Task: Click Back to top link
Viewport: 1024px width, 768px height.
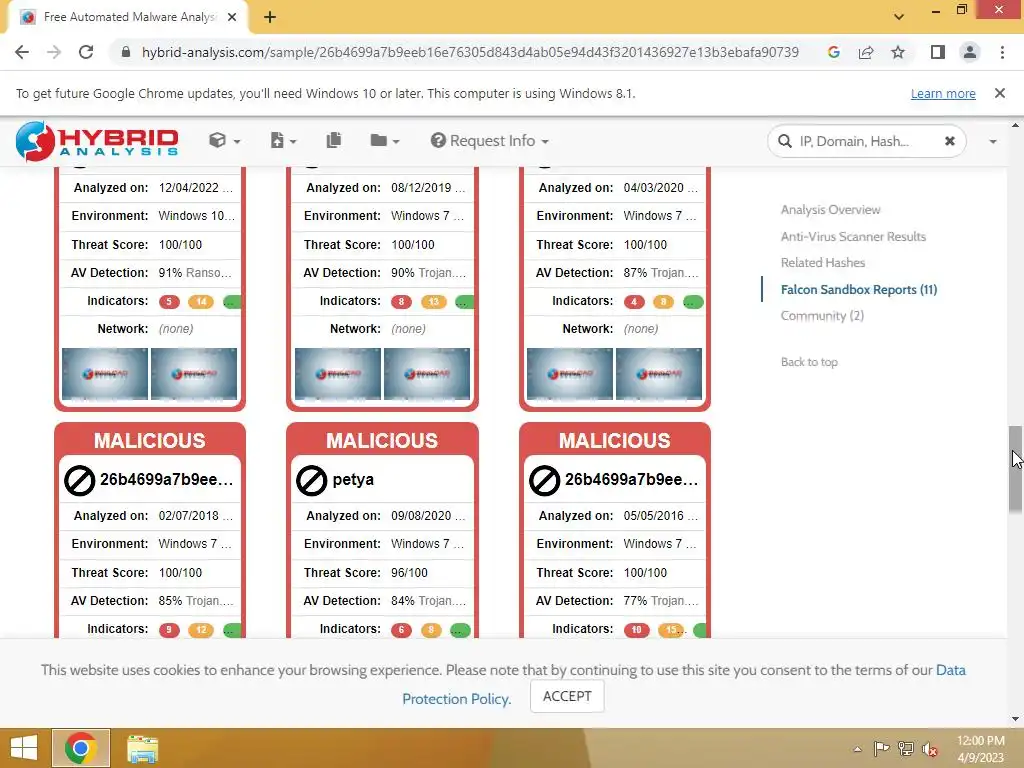Action: (x=809, y=362)
